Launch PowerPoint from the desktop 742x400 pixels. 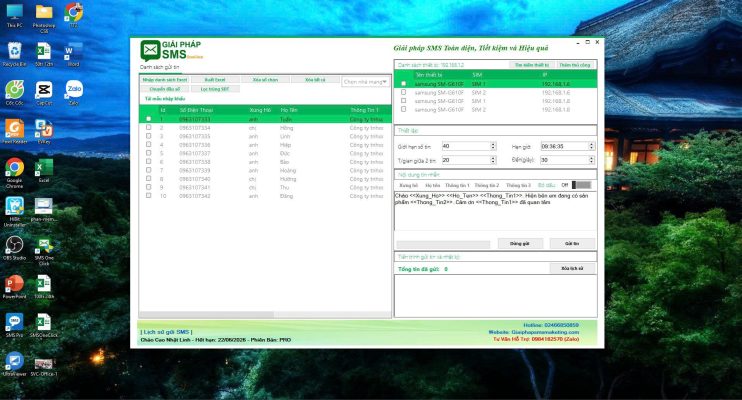14,283
